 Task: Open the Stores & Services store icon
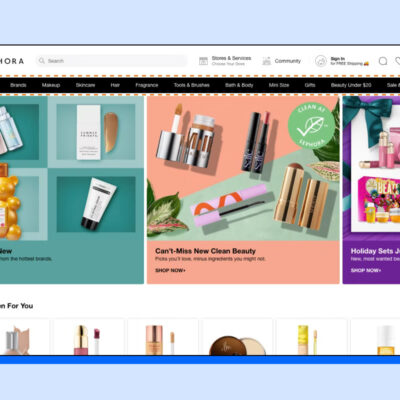click(203, 61)
